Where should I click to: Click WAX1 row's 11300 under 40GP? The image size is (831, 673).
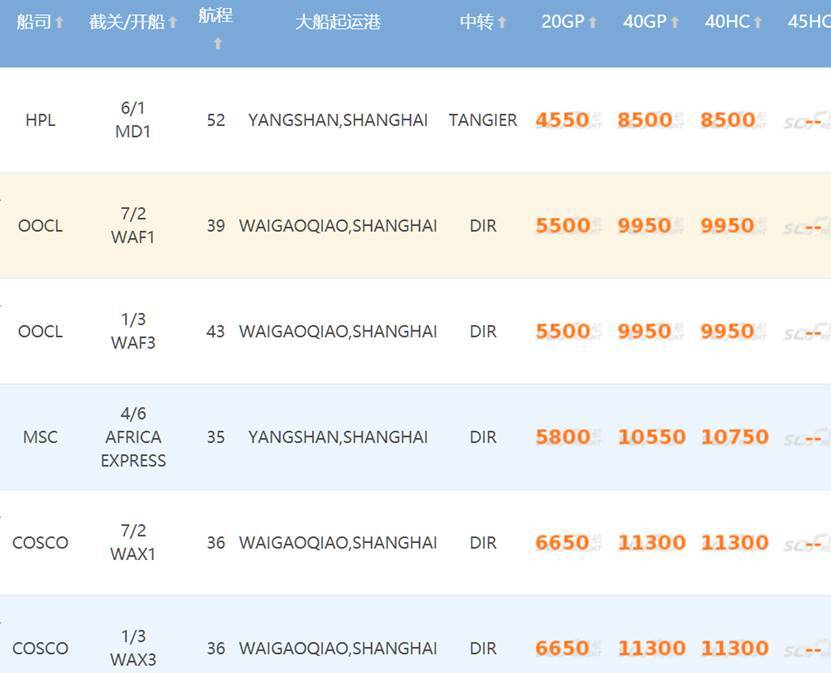tap(652, 542)
